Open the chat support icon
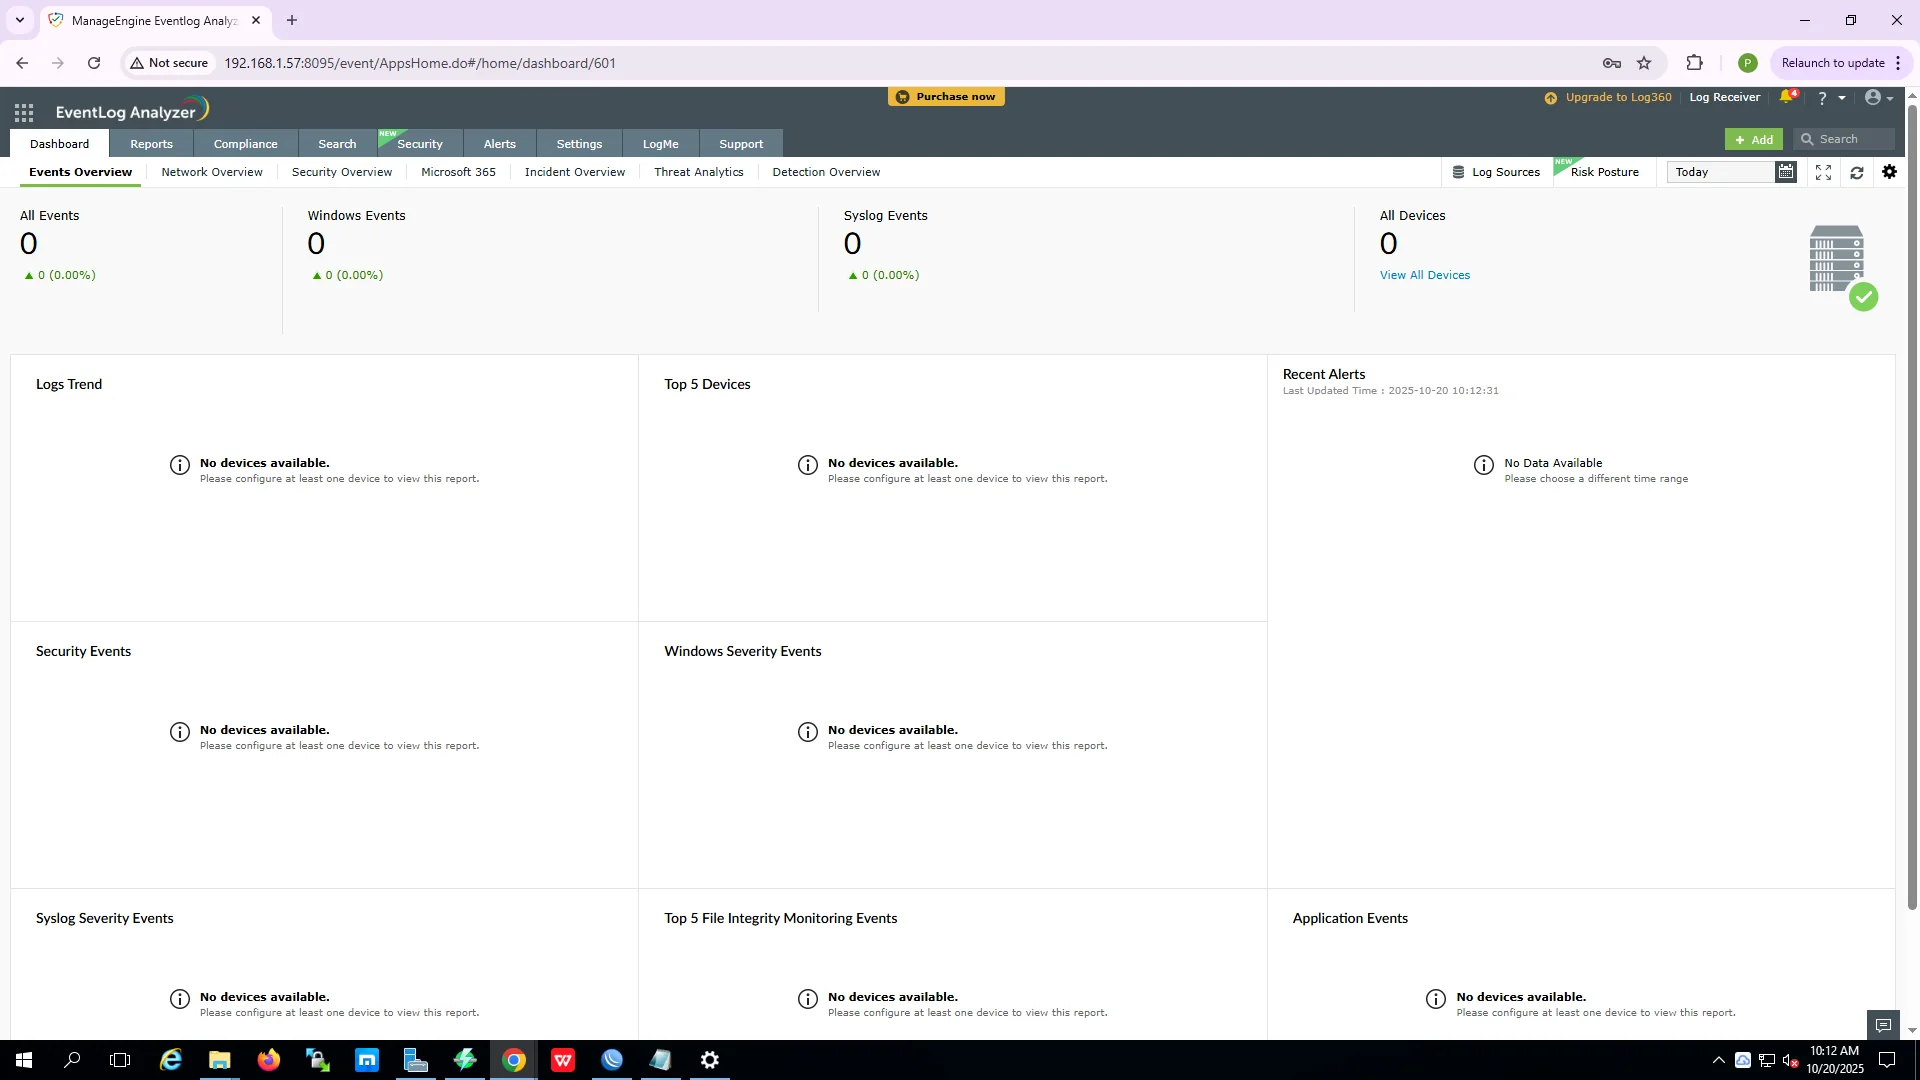1920x1080 pixels. [1883, 1025]
